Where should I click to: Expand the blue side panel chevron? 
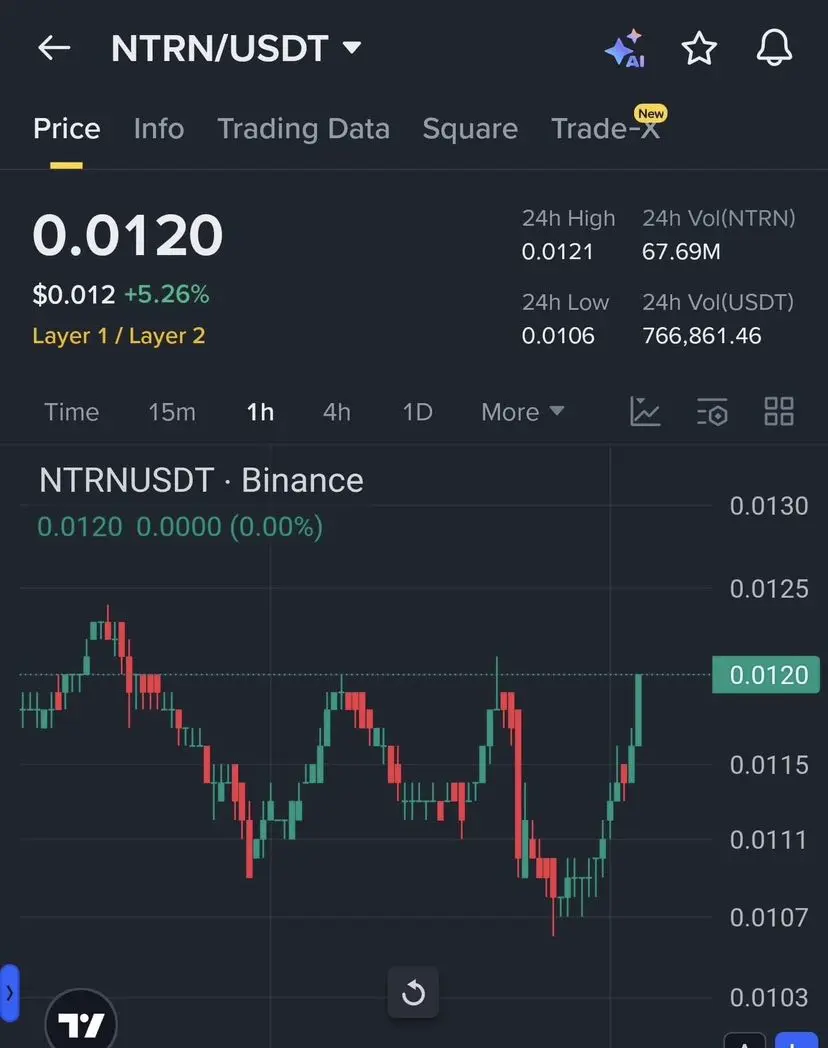tap(9, 993)
